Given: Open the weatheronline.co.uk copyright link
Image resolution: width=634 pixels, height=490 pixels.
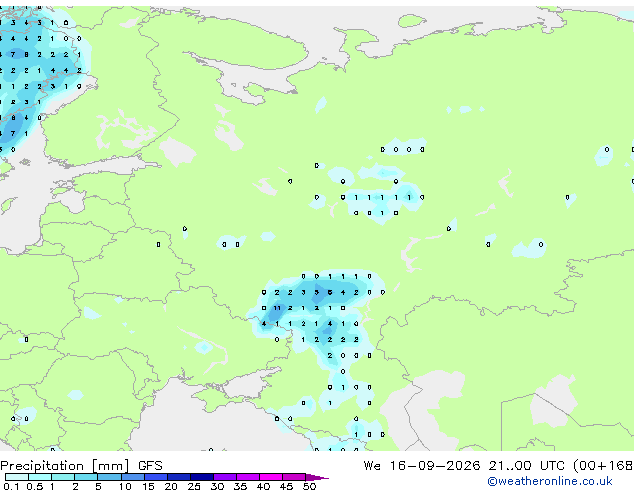Looking at the screenshot, I should point(549,481).
